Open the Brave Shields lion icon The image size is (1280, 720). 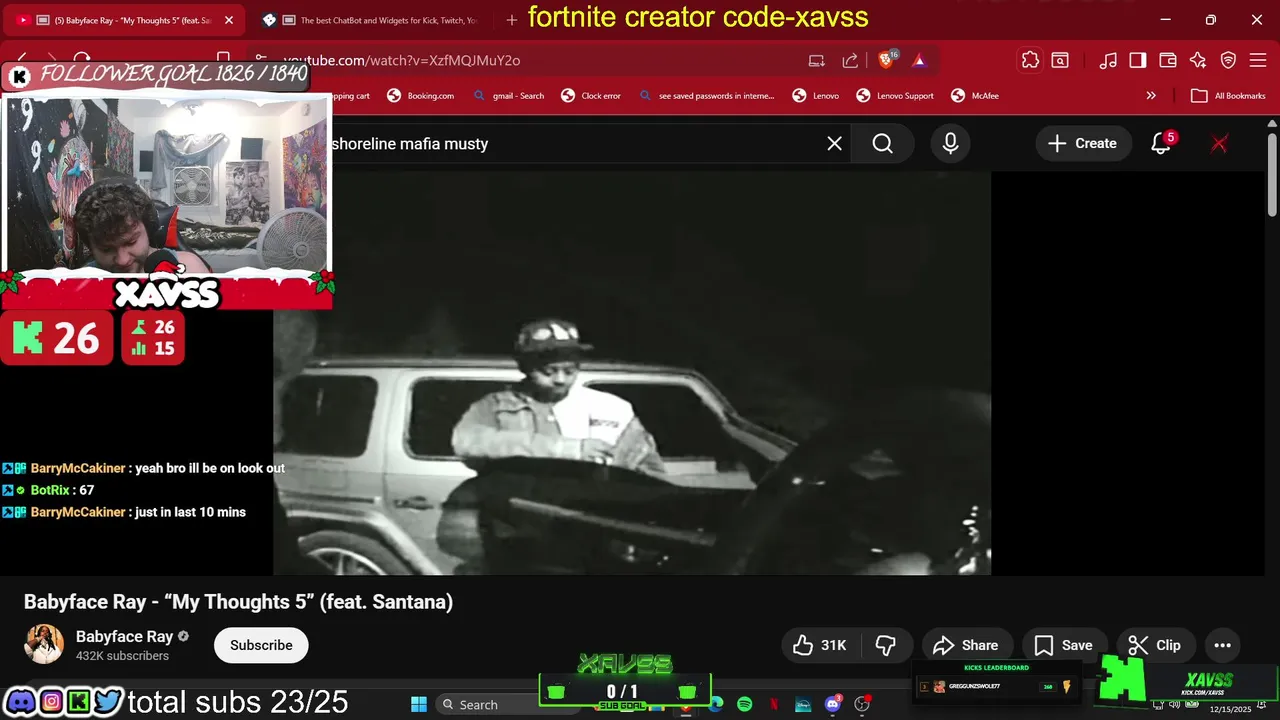(x=886, y=60)
